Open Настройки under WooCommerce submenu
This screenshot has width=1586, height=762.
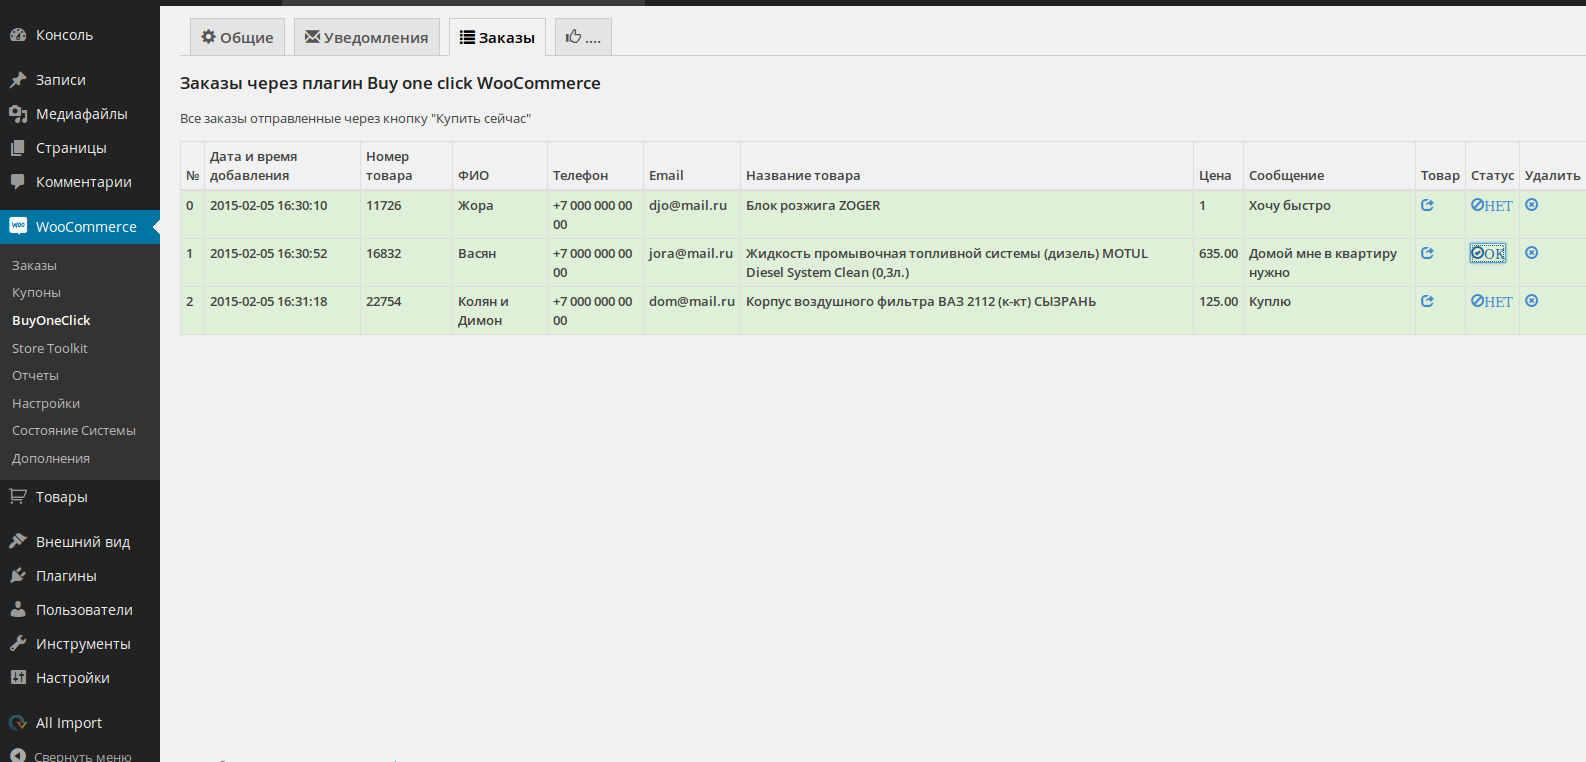(46, 404)
